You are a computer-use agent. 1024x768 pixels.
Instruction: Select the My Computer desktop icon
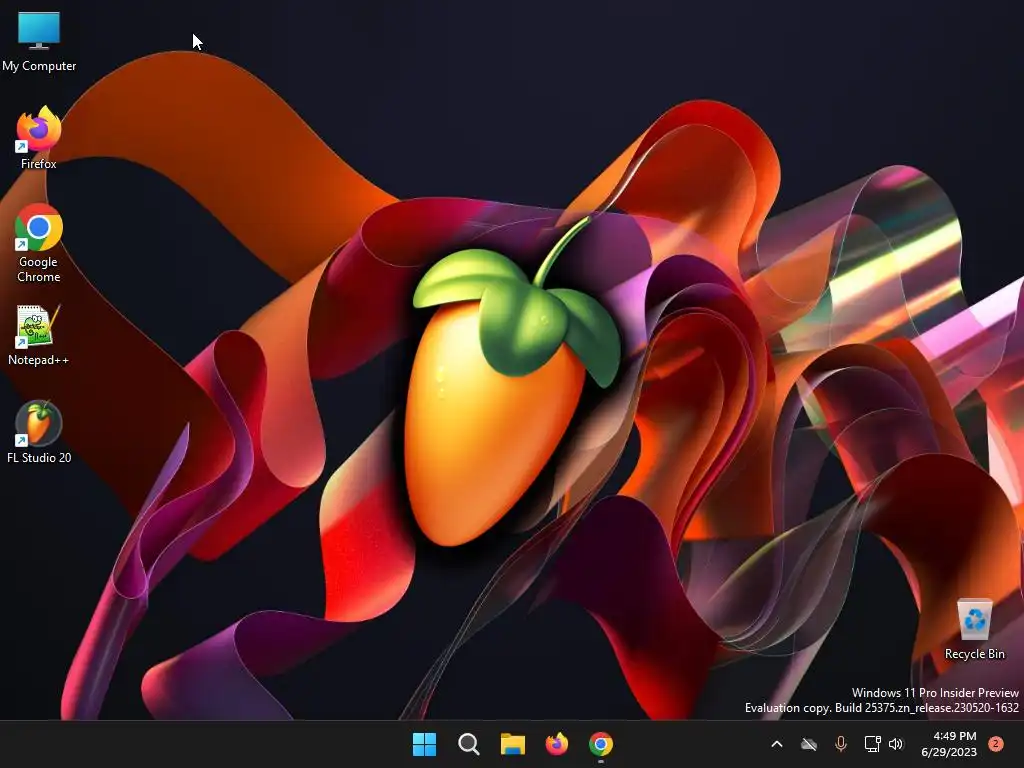[x=39, y=41]
